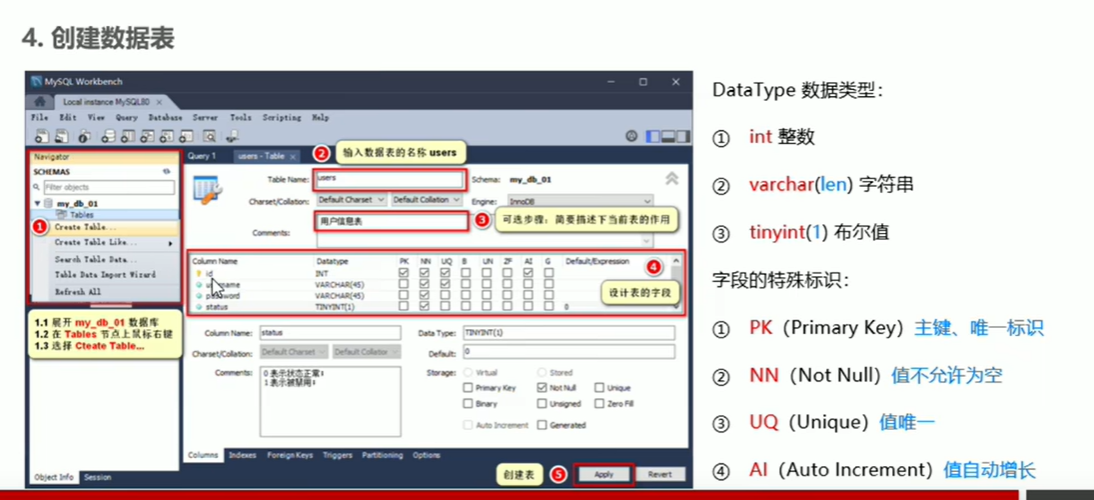Click the create new table toolbar icon
This screenshot has width=1094, height=500.
[x=128, y=137]
